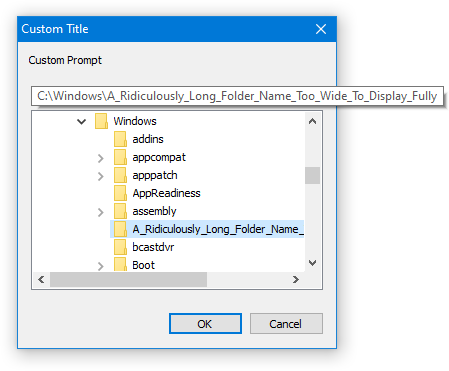Select the appcompat folder name
Image resolution: width=449 pixels, height=371 pixels.
(159, 157)
